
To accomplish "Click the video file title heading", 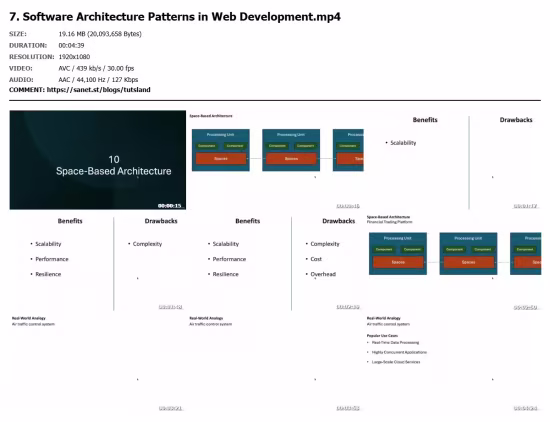I will pyautogui.click(x=175, y=16).
